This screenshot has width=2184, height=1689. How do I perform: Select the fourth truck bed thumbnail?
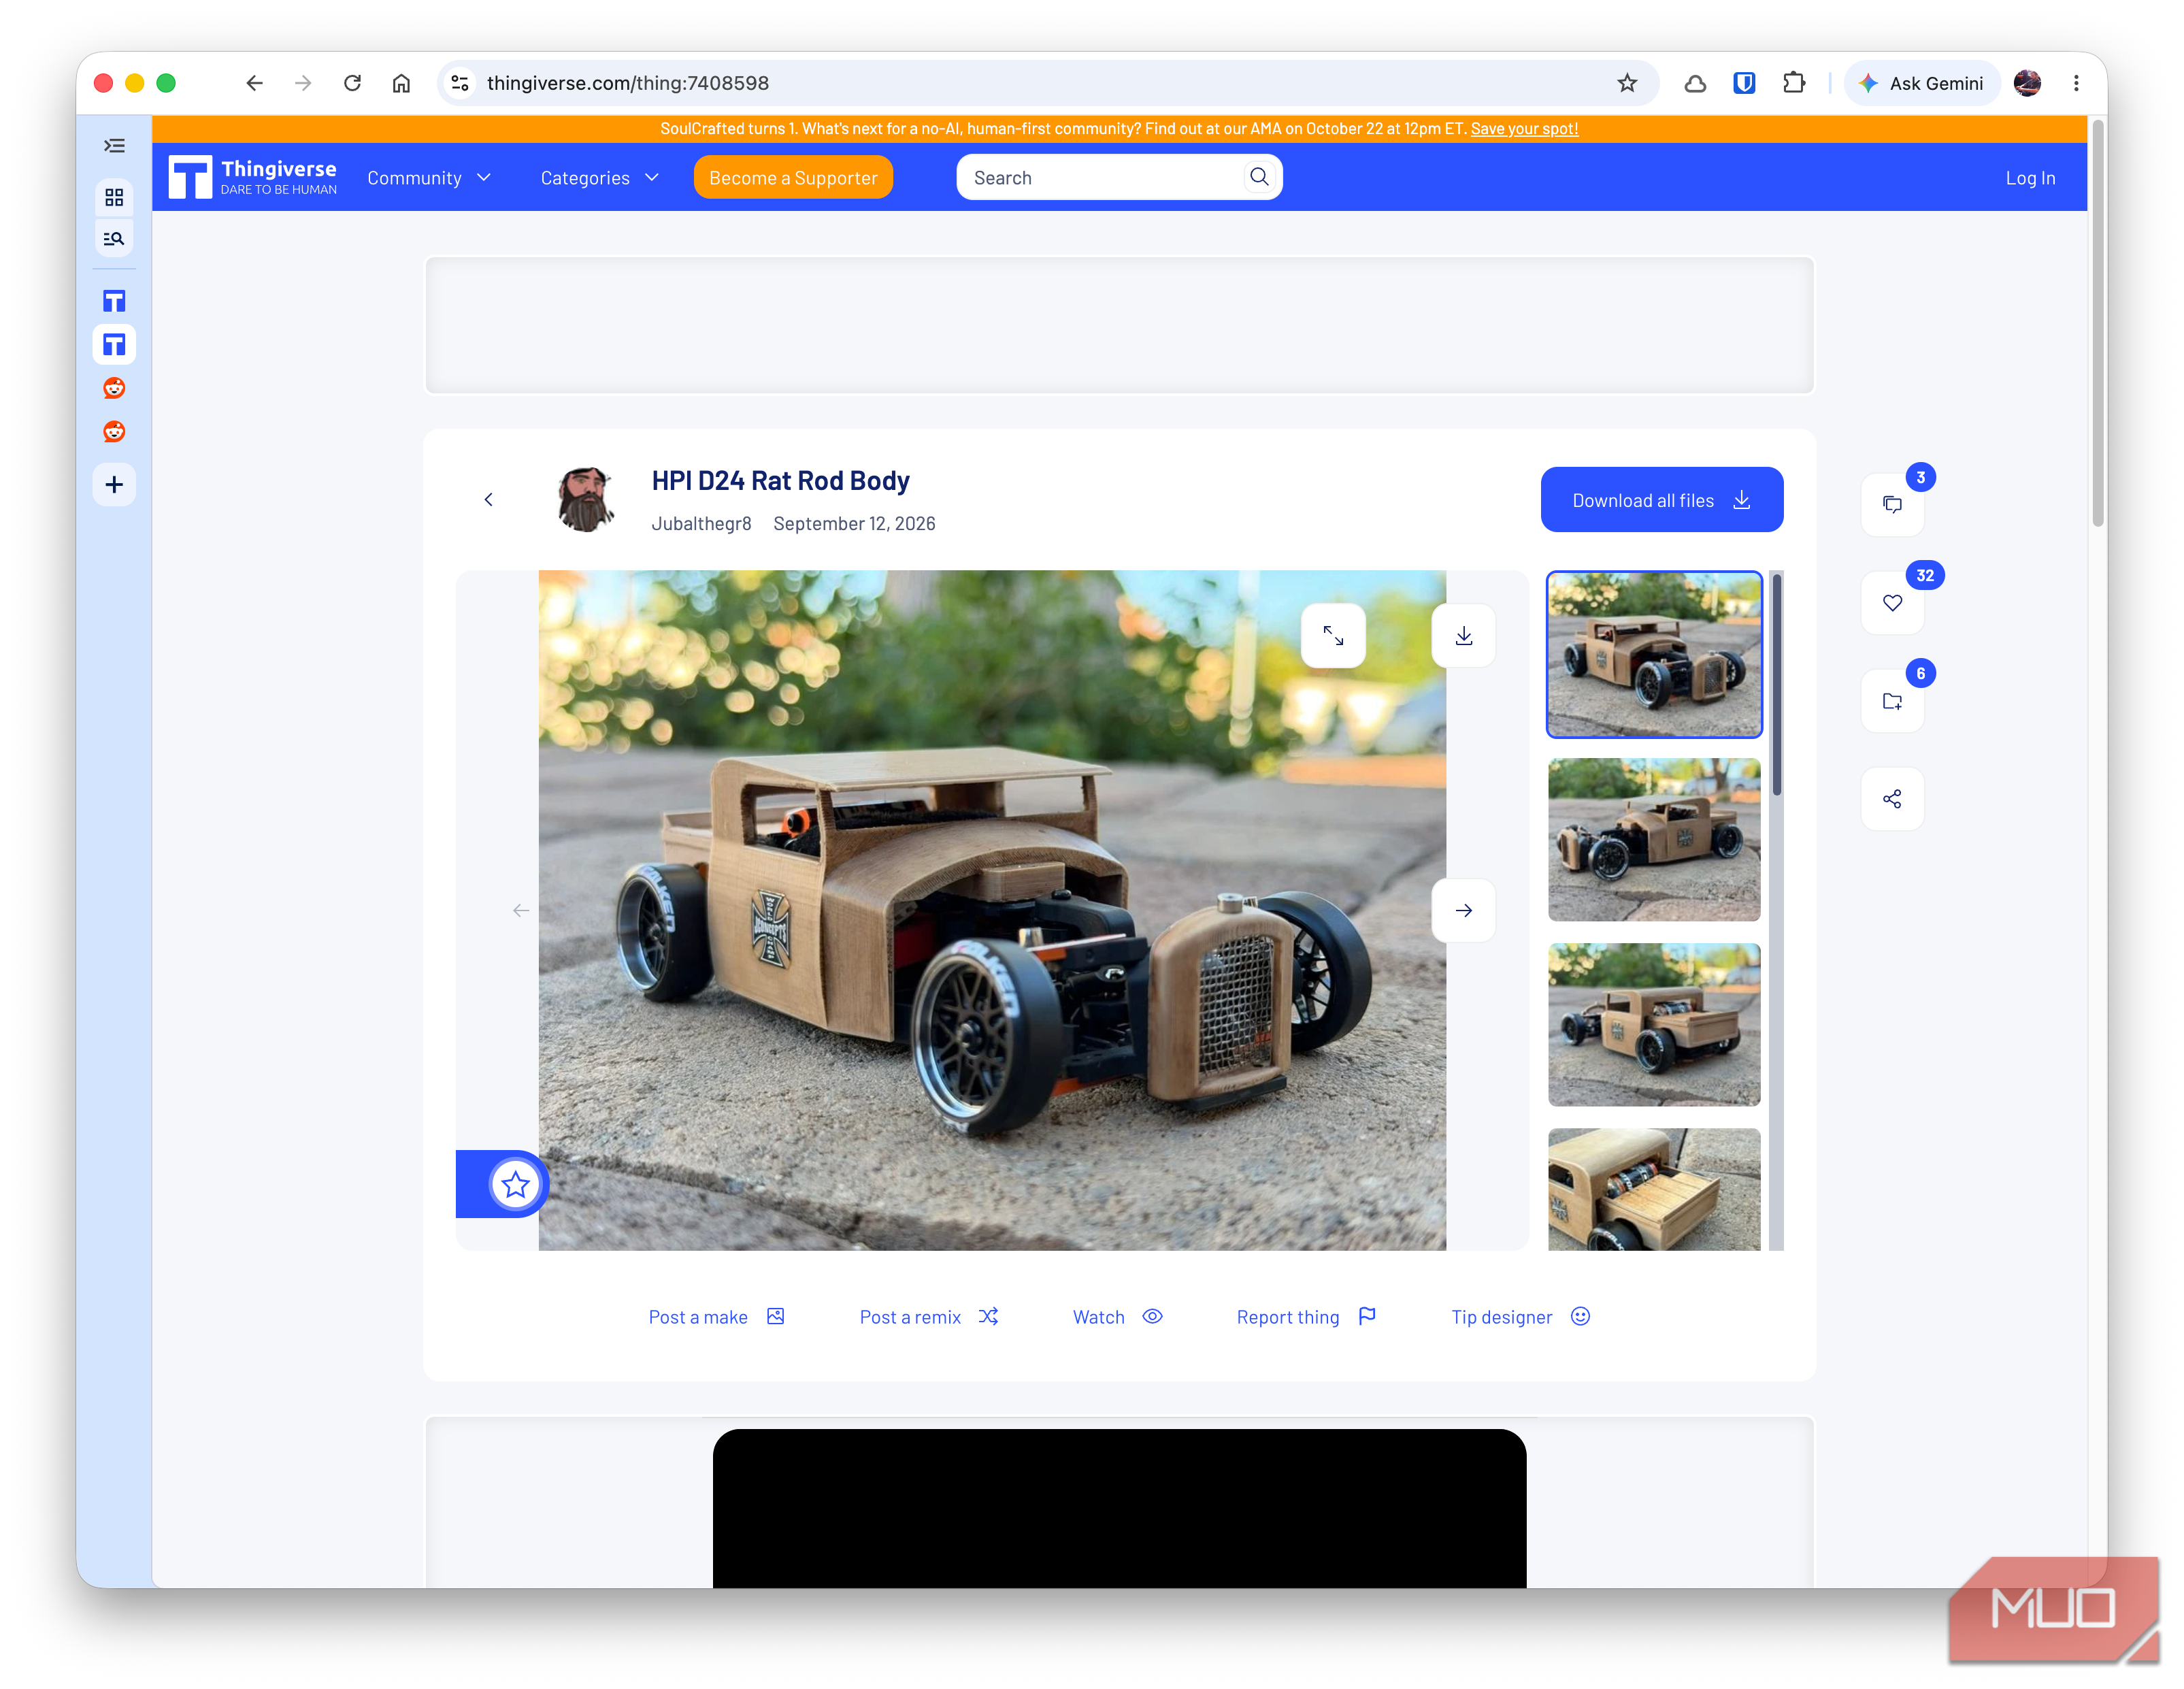(x=1654, y=1190)
